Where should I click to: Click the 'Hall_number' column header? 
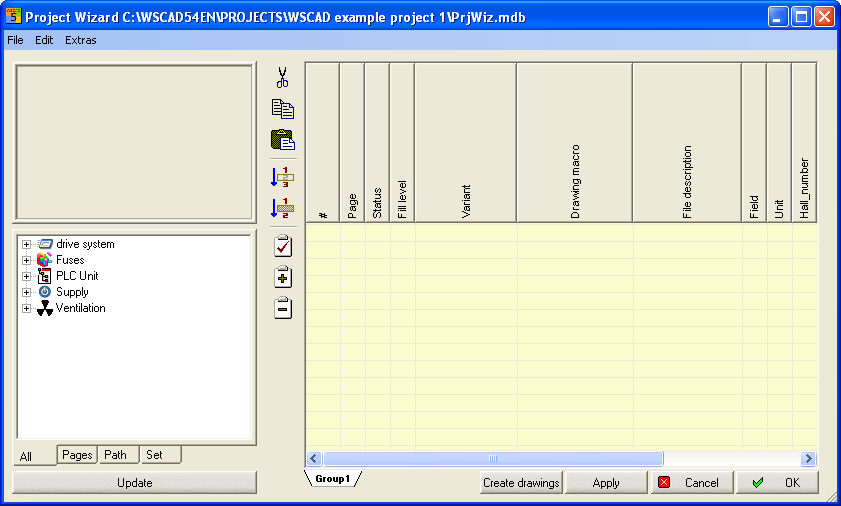[804, 142]
